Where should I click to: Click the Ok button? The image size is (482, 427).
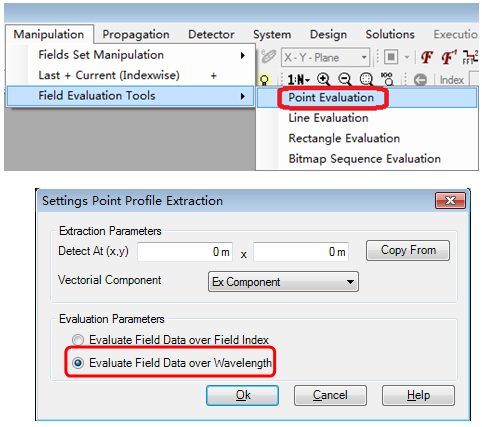[242, 395]
